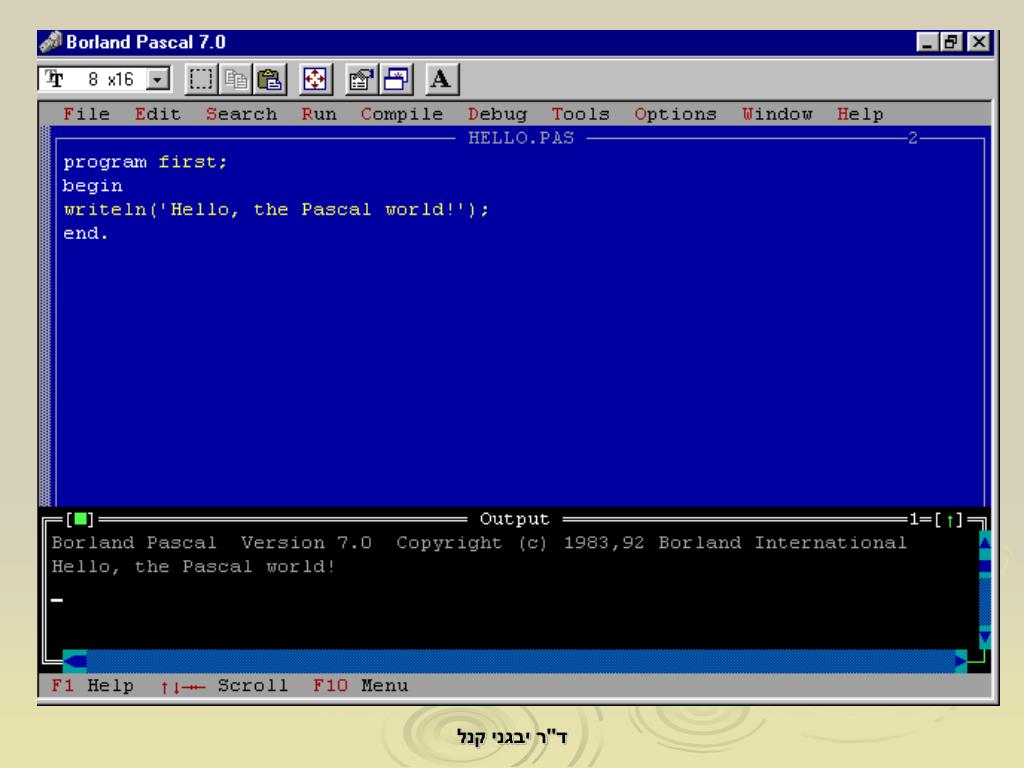This screenshot has height=768, width=1024.
Task: Click the Output vertical scrollbar thumb
Action: 985,566
